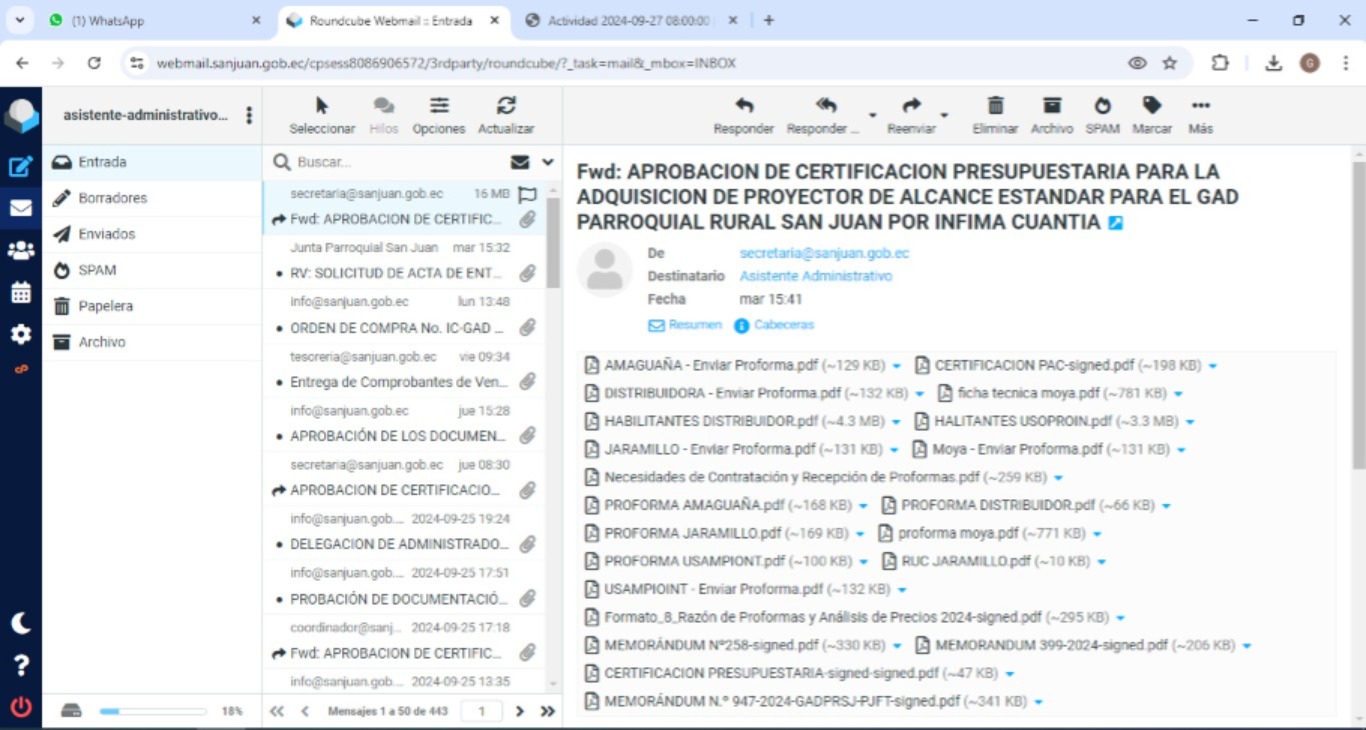Toggle unread filter envelope in search bar
The image size is (1366, 730).
[x=520, y=162]
